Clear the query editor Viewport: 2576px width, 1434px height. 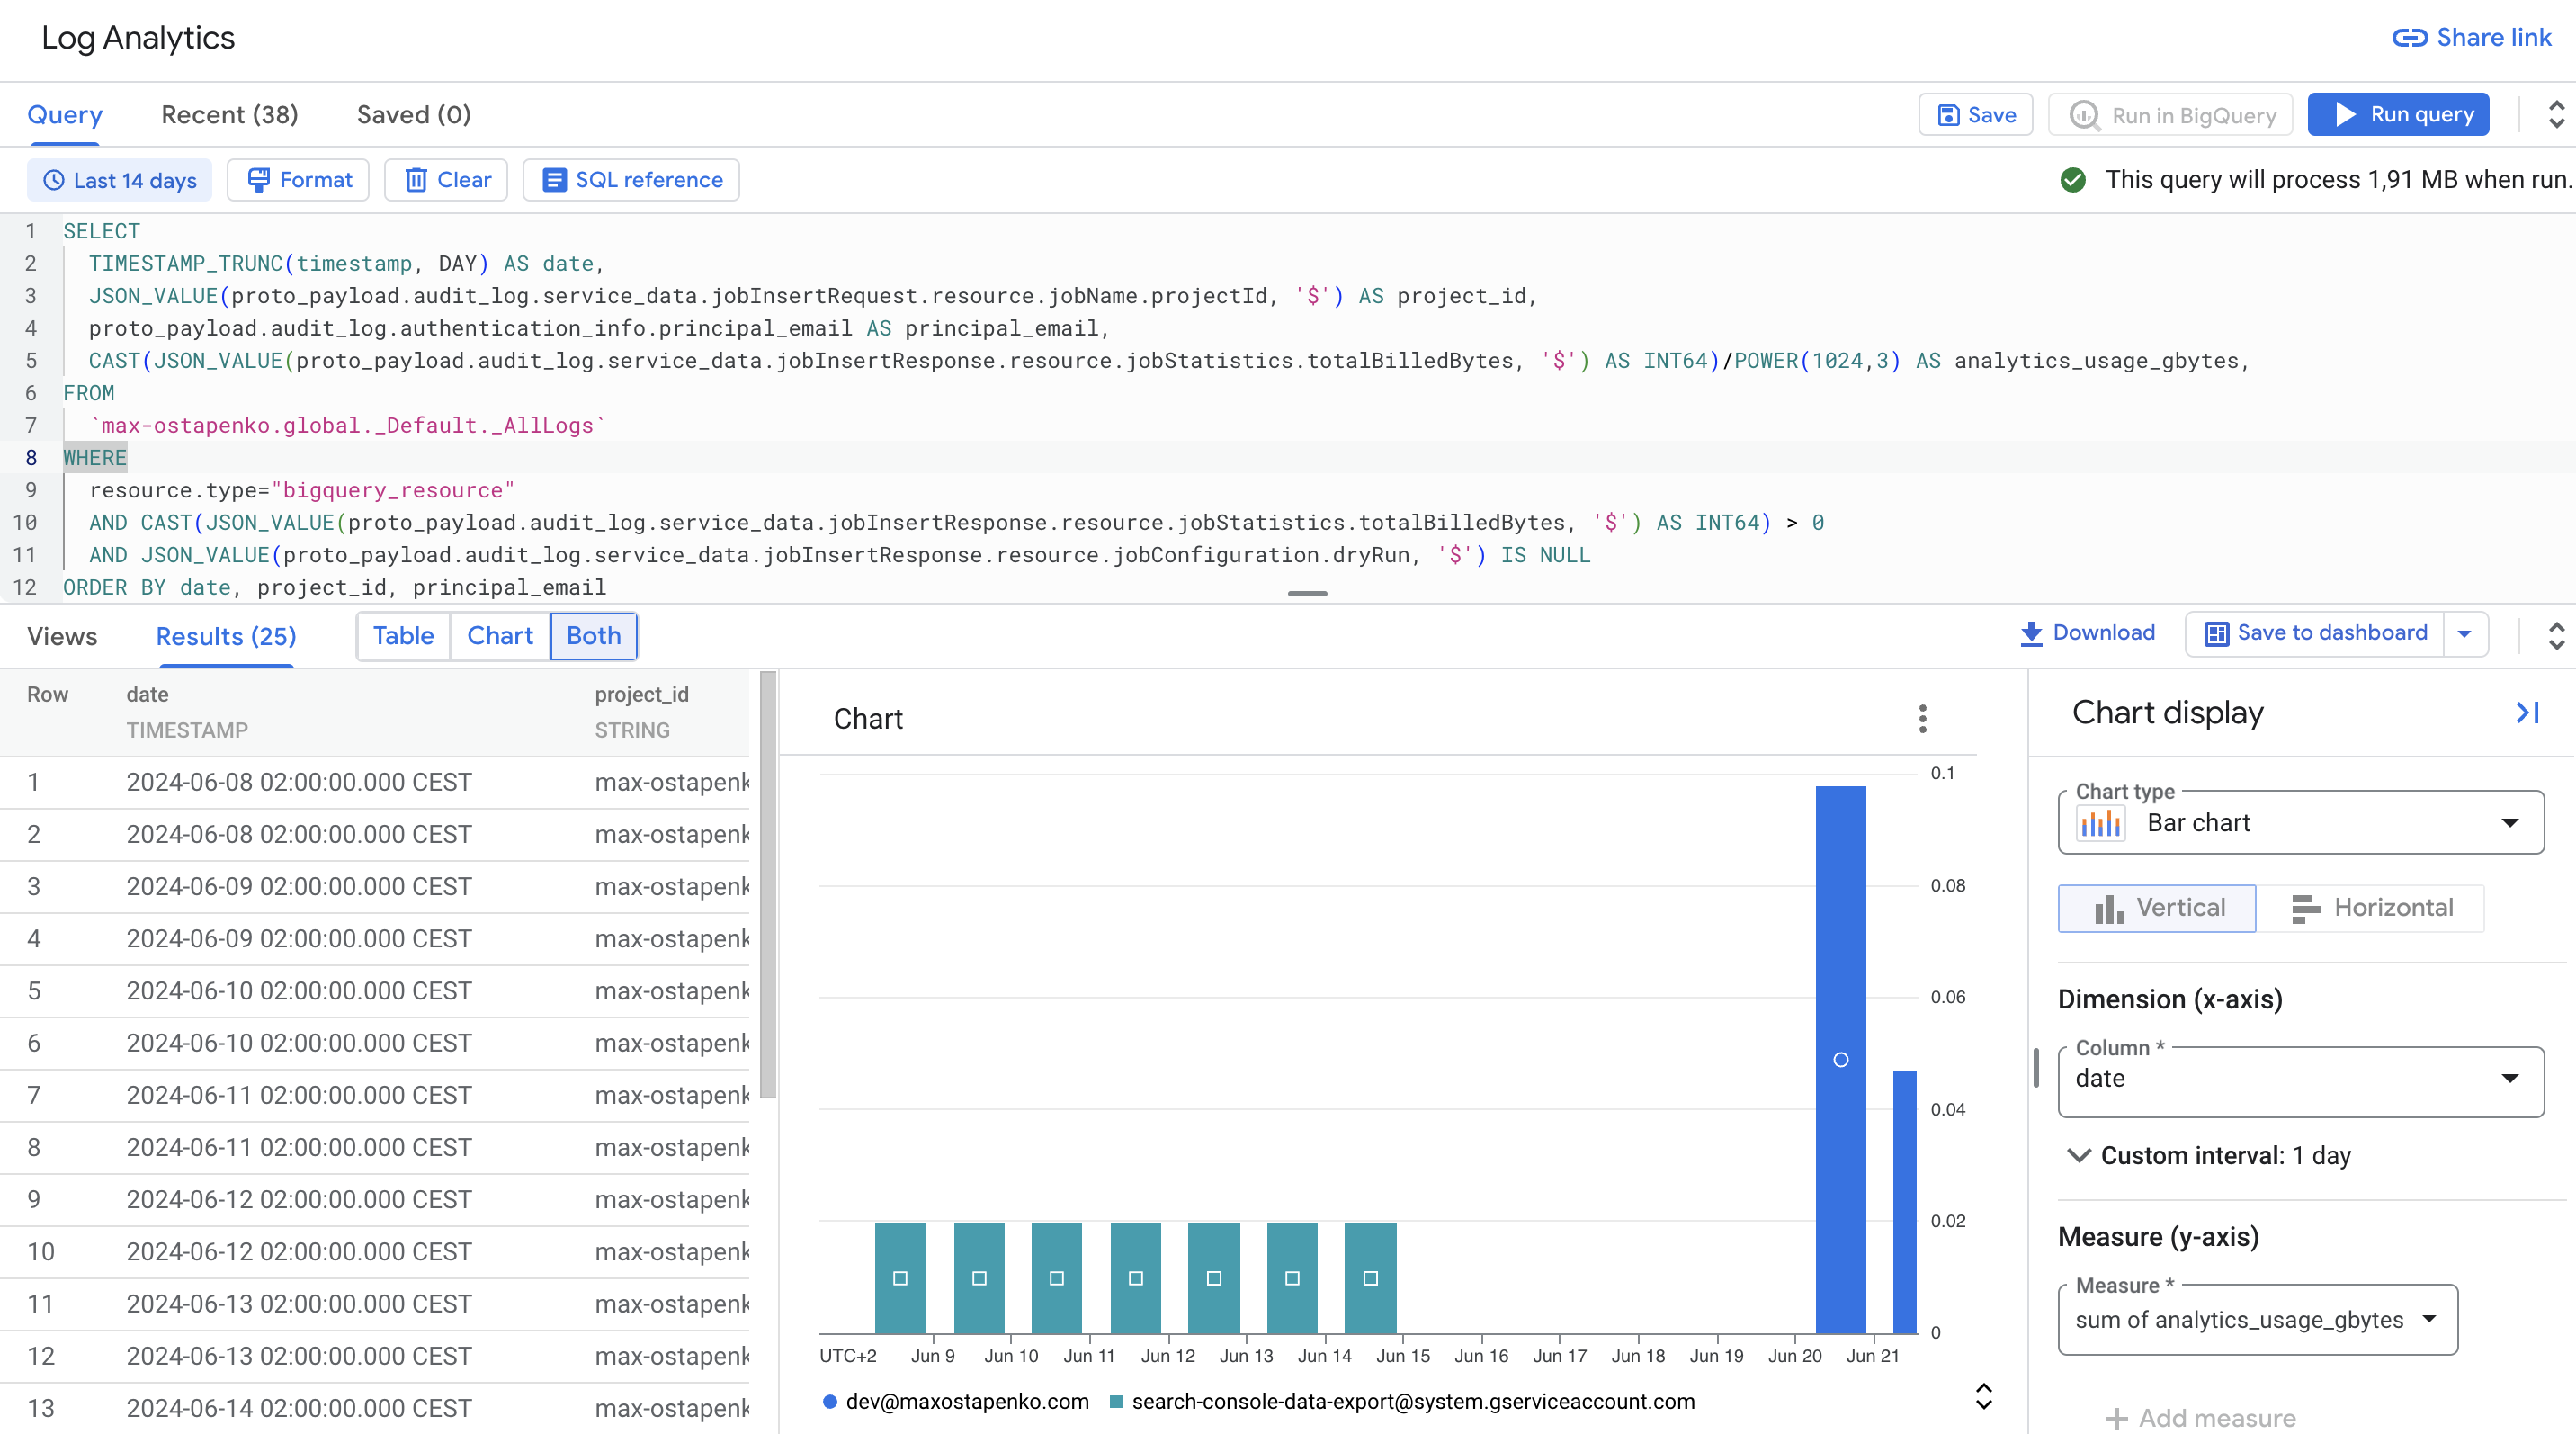coord(446,180)
